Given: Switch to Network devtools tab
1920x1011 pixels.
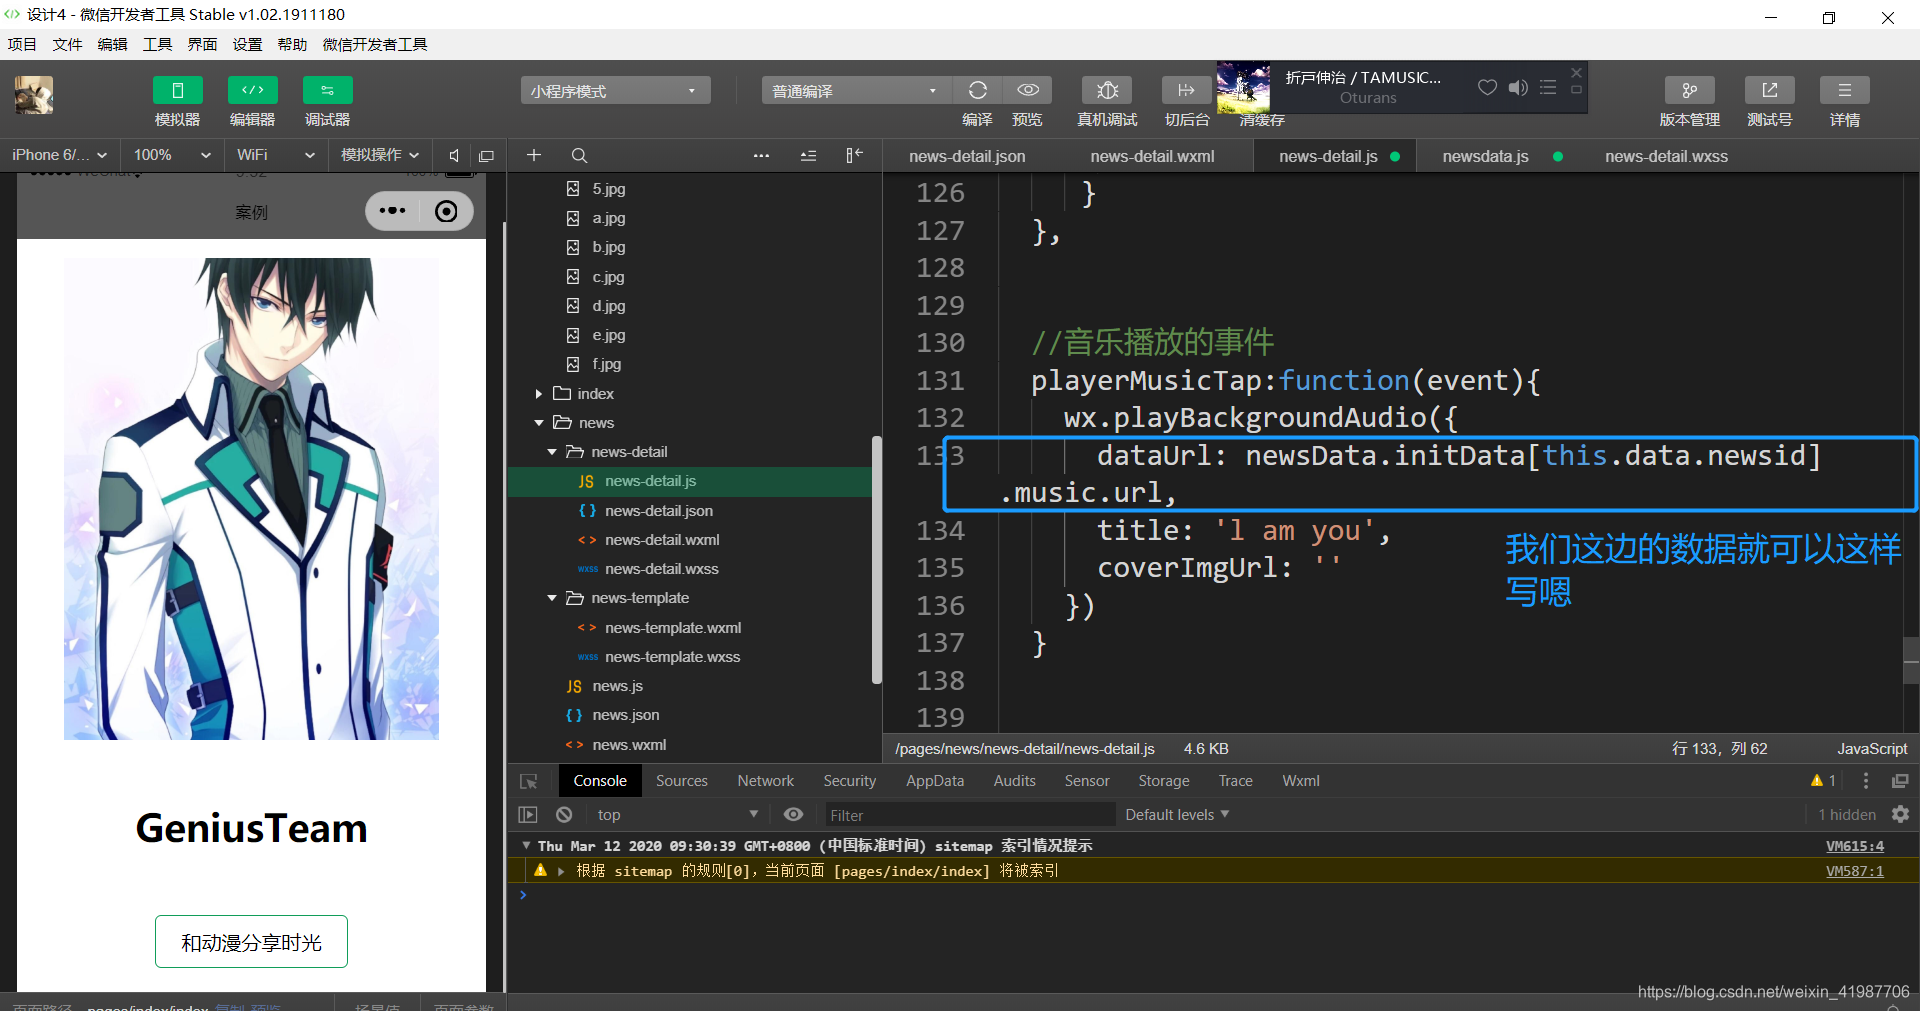Looking at the screenshot, I should [766, 781].
